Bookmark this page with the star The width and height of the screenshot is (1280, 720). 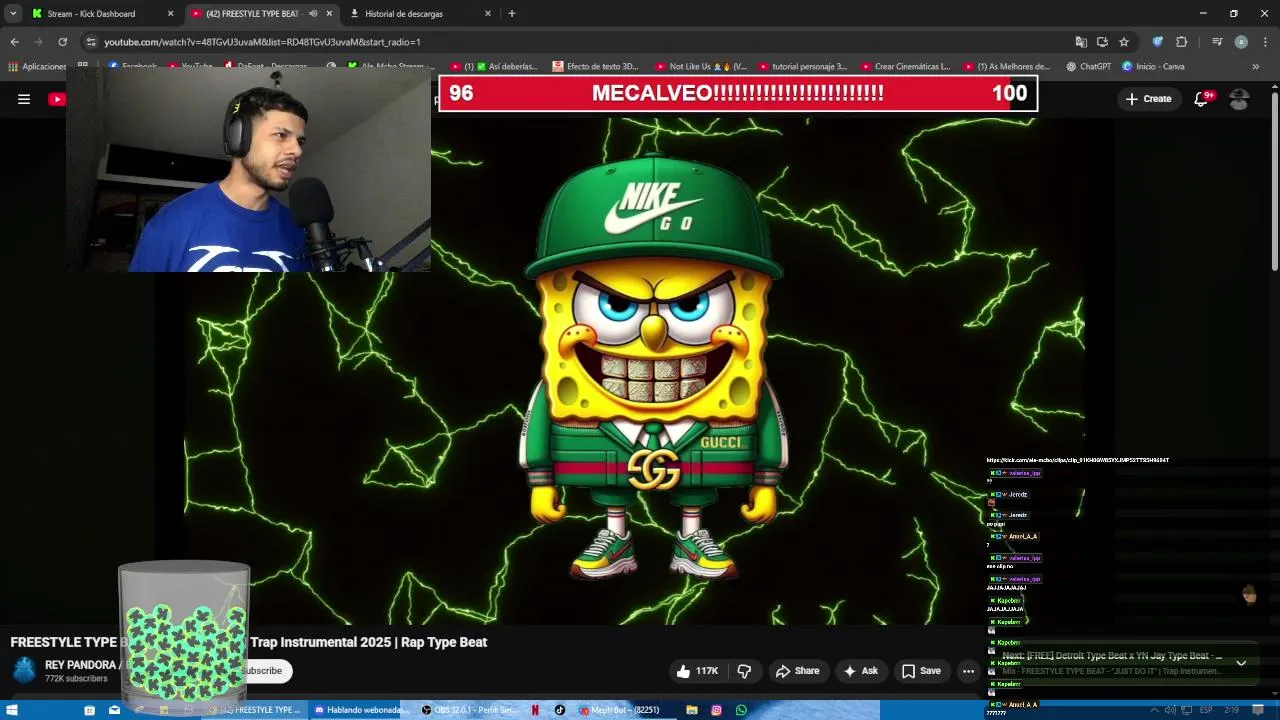(1124, 42)
